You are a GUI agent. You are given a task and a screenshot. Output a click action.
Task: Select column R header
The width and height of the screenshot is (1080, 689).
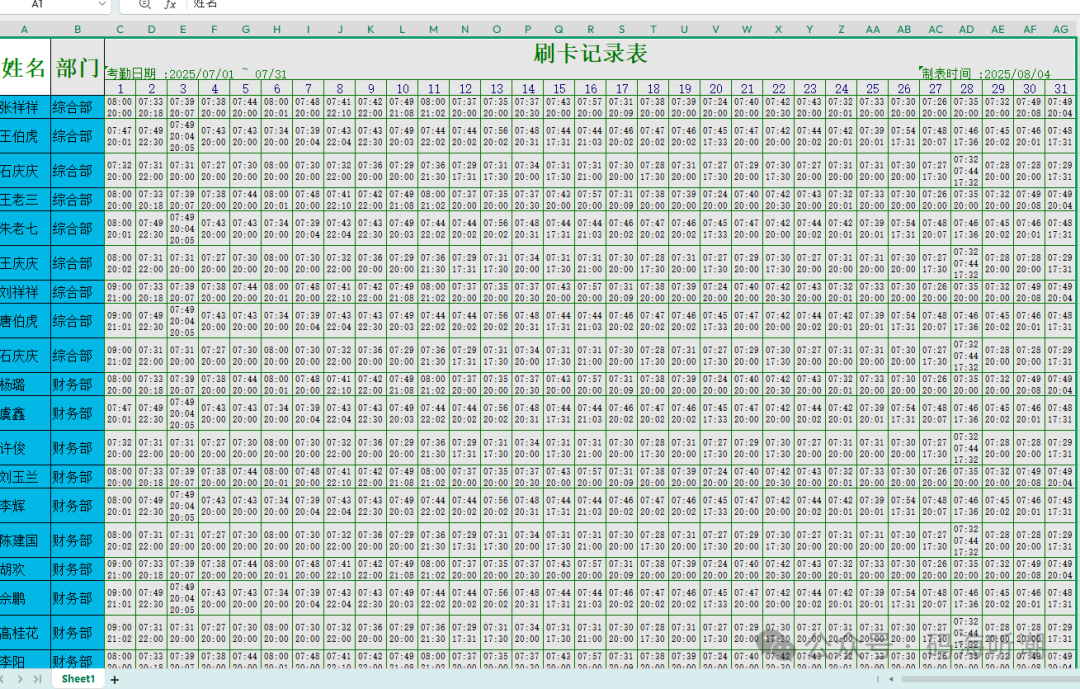[590, 30]
